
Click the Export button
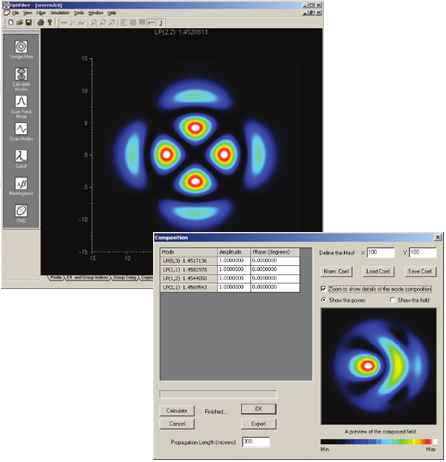[259, 424]
